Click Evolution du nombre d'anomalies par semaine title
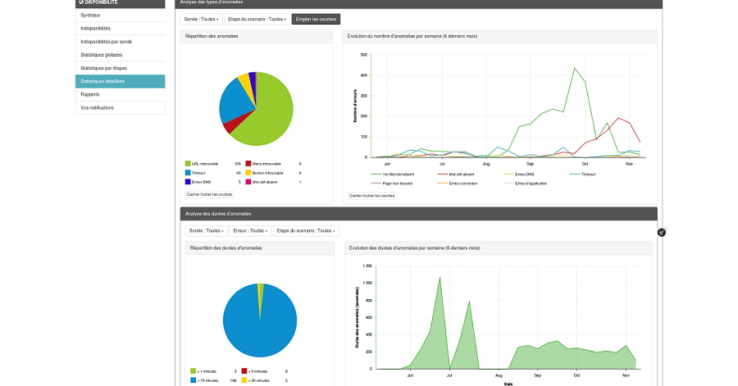The width and height of the screenshot is (738, 386). [412, 36]
